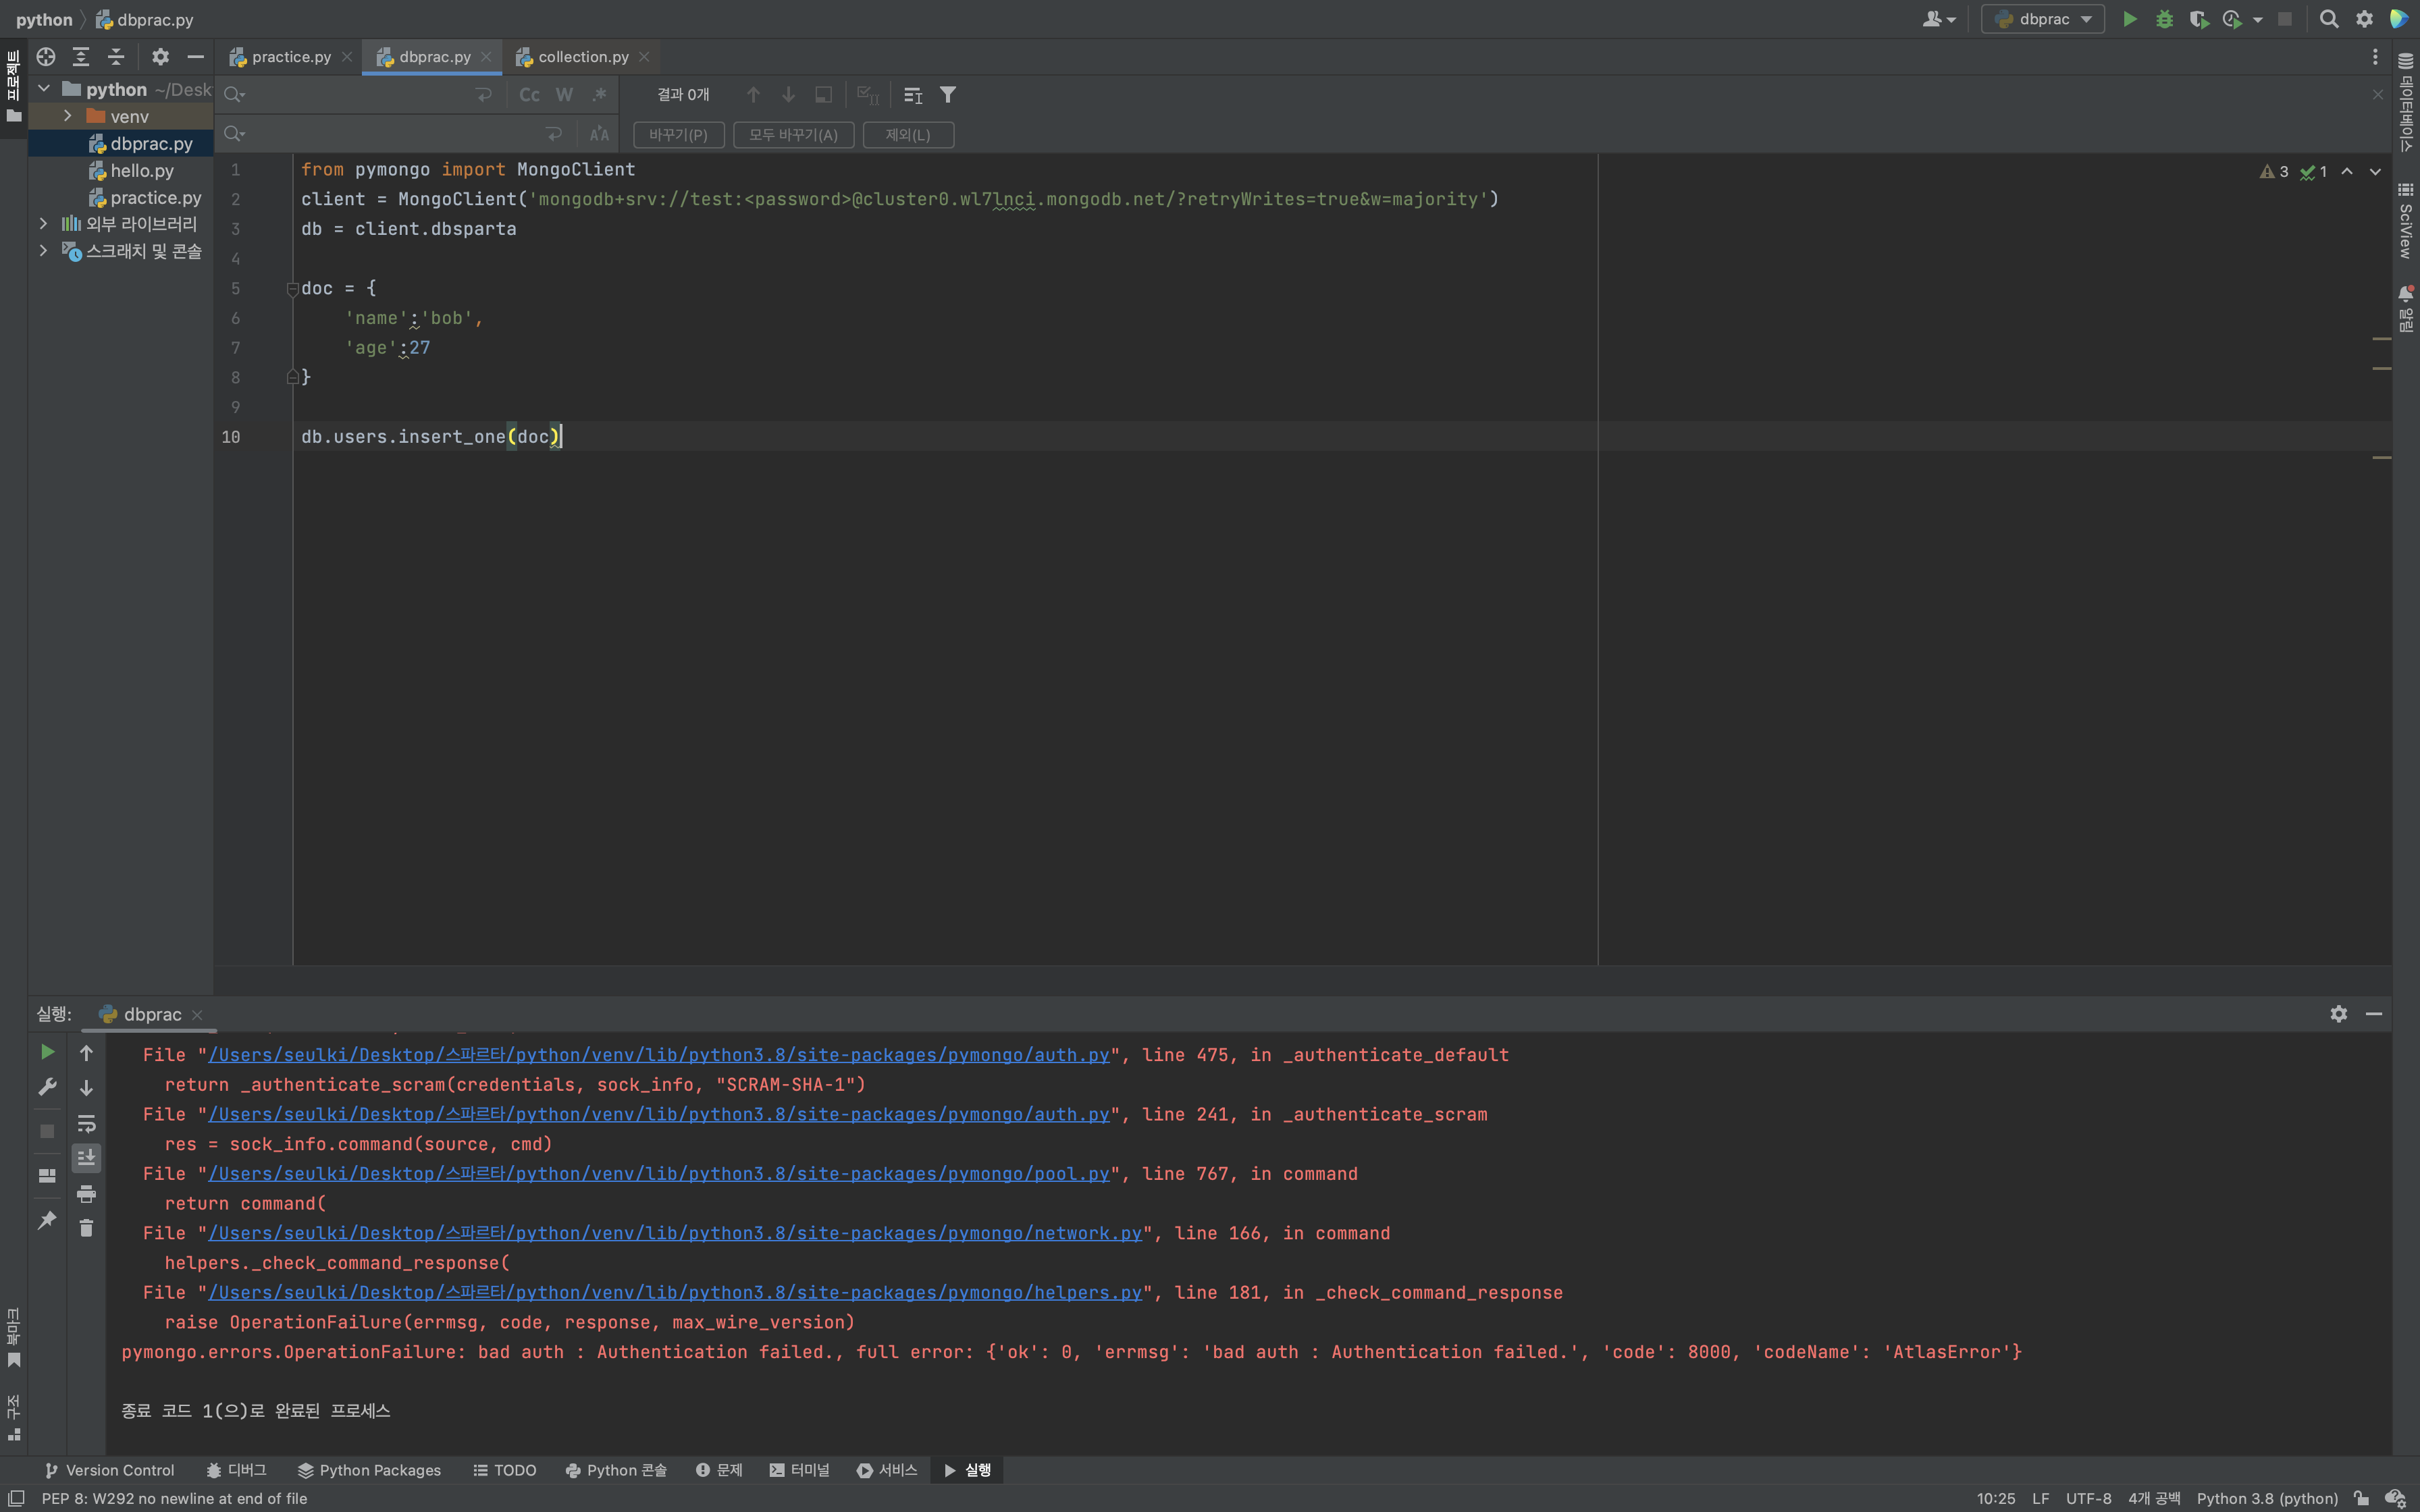The height and width of the screenshot is (1512, 2420).
Task: Open the Database sidebar tool window
Action: [2406, 102]
